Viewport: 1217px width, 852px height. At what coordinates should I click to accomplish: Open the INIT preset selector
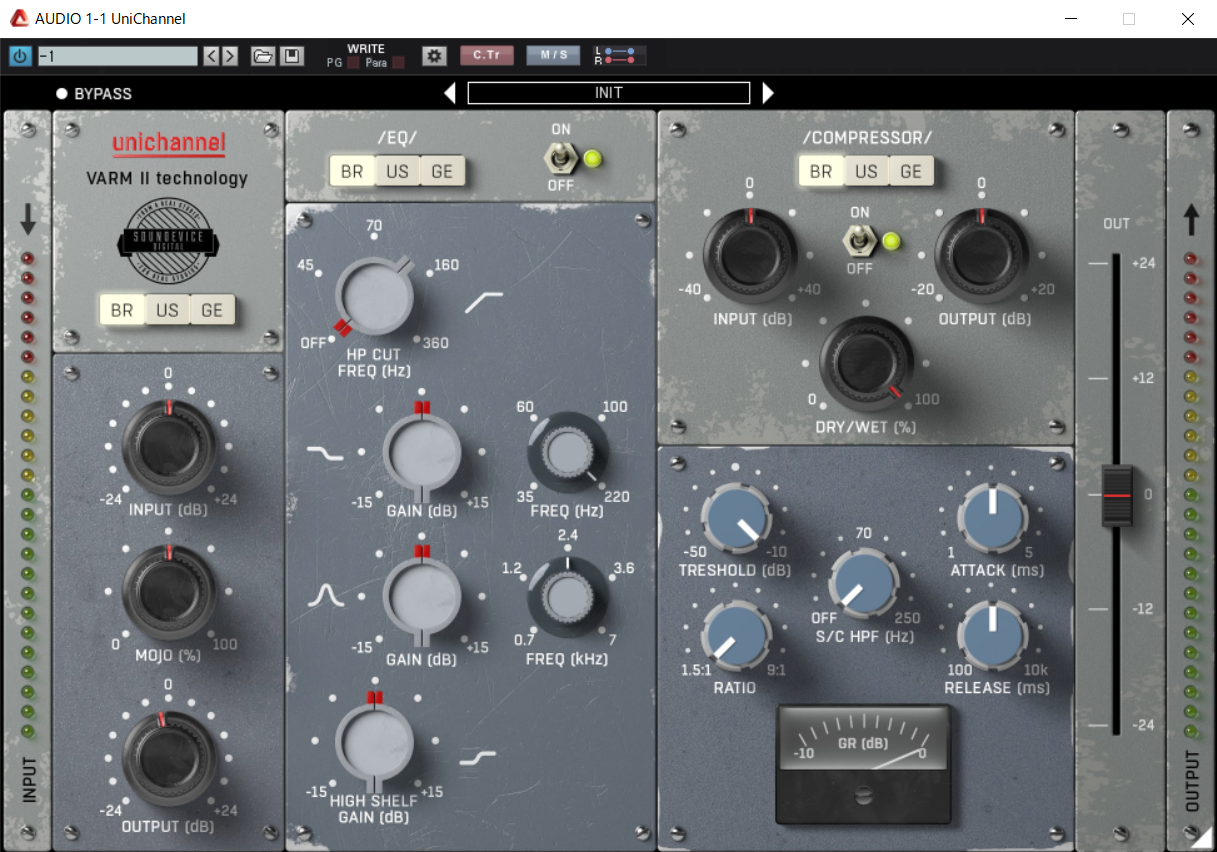(x=609, y=93)
